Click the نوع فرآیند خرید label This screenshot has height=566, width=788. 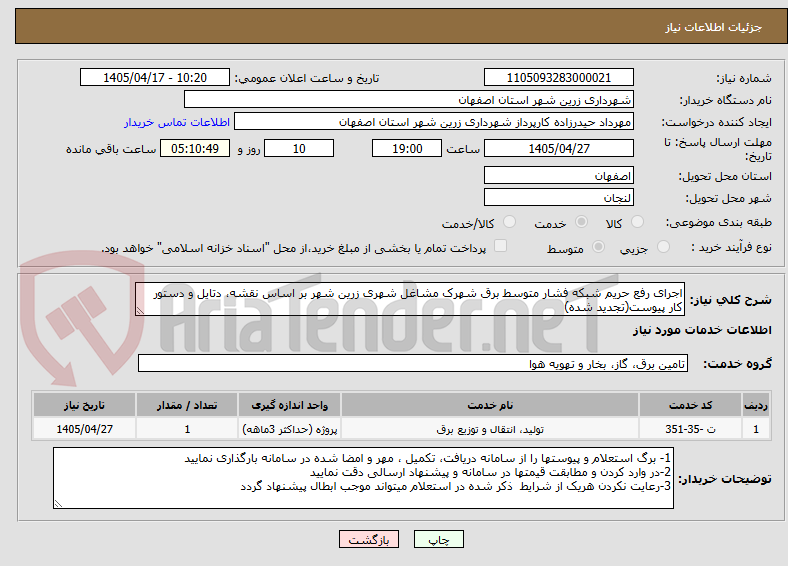coord(731,247)
